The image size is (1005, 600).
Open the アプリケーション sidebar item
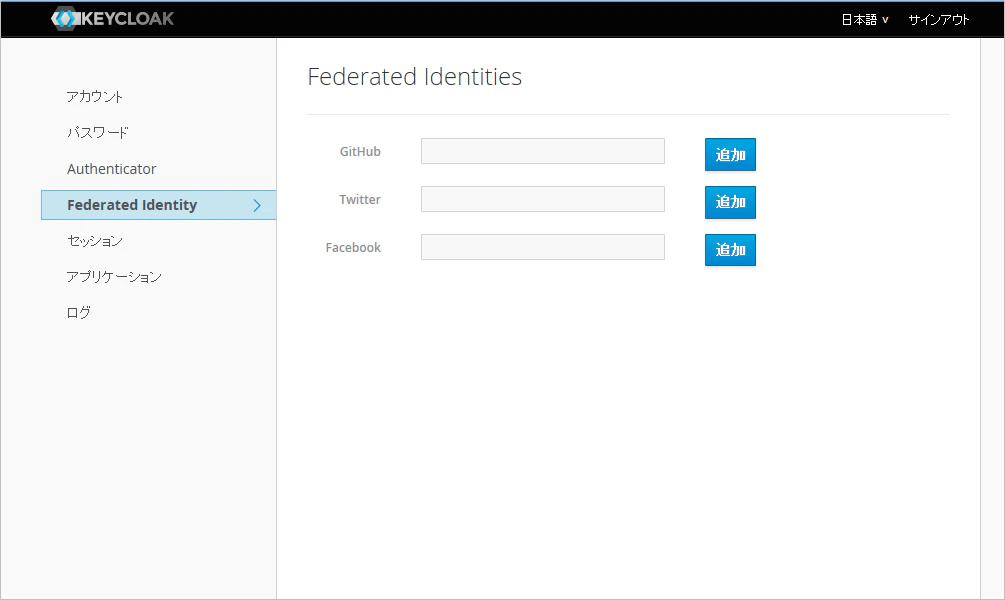coord(114,277)
